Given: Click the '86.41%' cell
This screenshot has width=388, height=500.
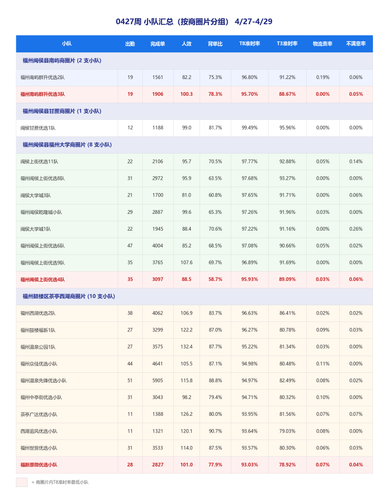Looking at the screenshot, I should point(287,313).
